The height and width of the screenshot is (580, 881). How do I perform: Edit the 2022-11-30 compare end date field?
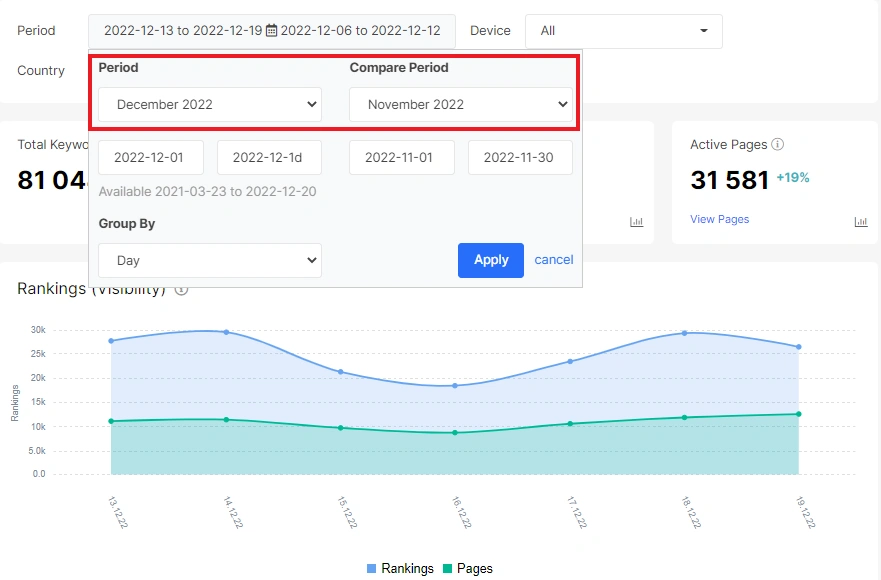tap(520, 157)
